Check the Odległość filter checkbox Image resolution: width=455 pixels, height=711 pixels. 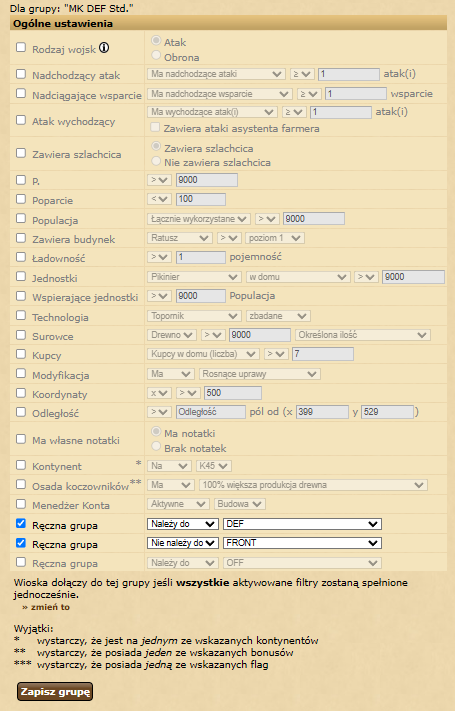click(21, 412)
